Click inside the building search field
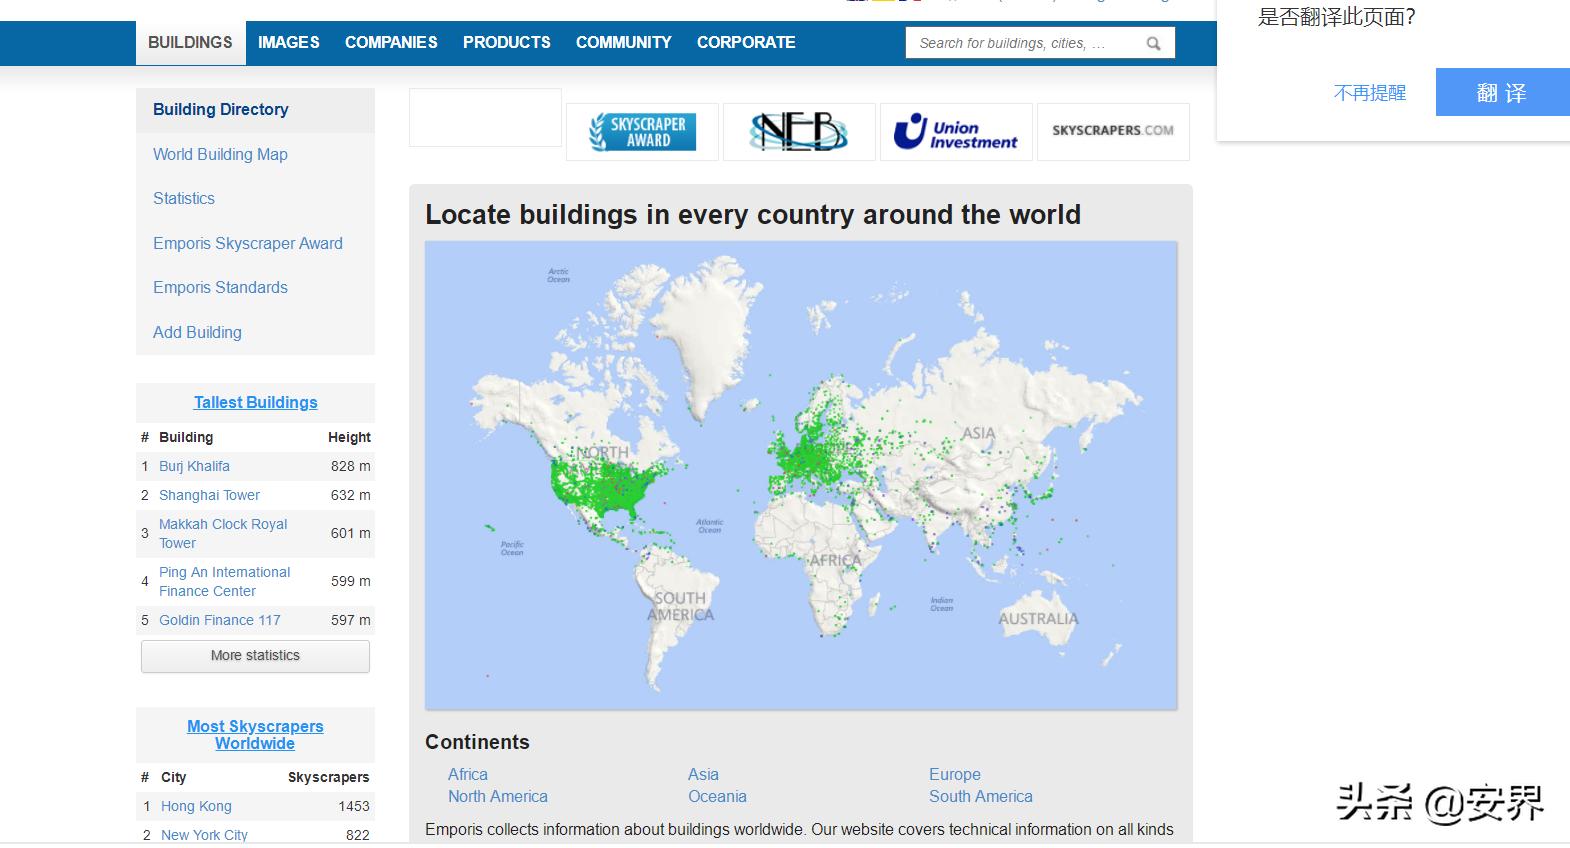The width and height of the screenshot is (1570, 848). (x=1020, y=43)
